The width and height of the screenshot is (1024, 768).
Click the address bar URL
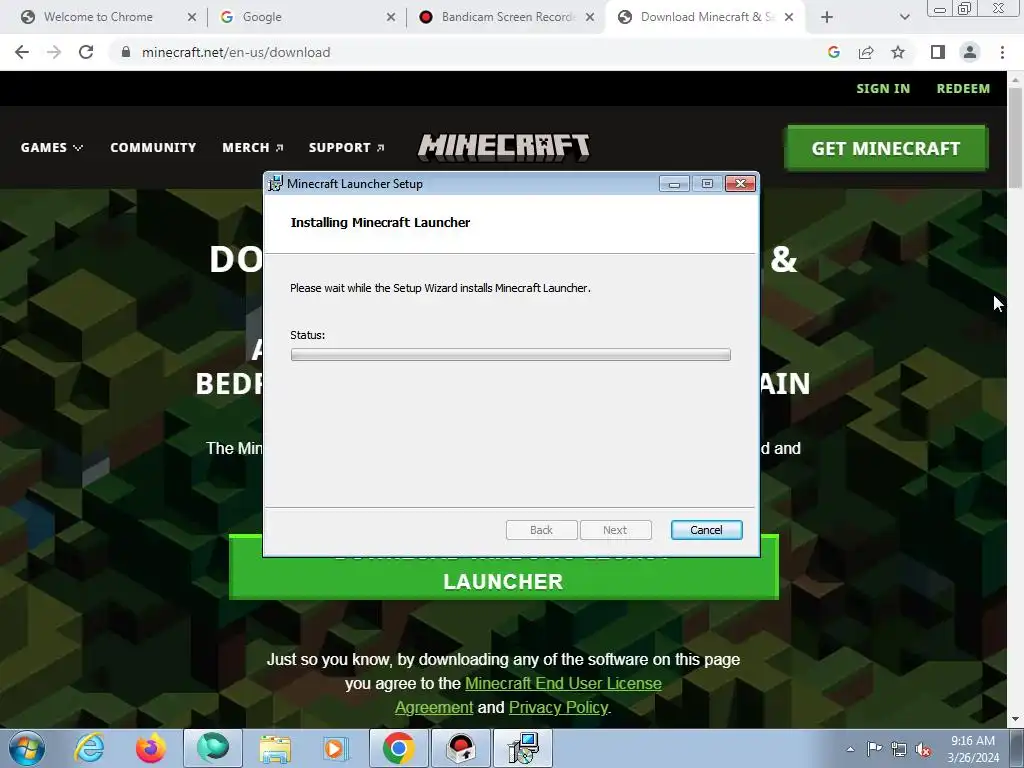[236, 52]
